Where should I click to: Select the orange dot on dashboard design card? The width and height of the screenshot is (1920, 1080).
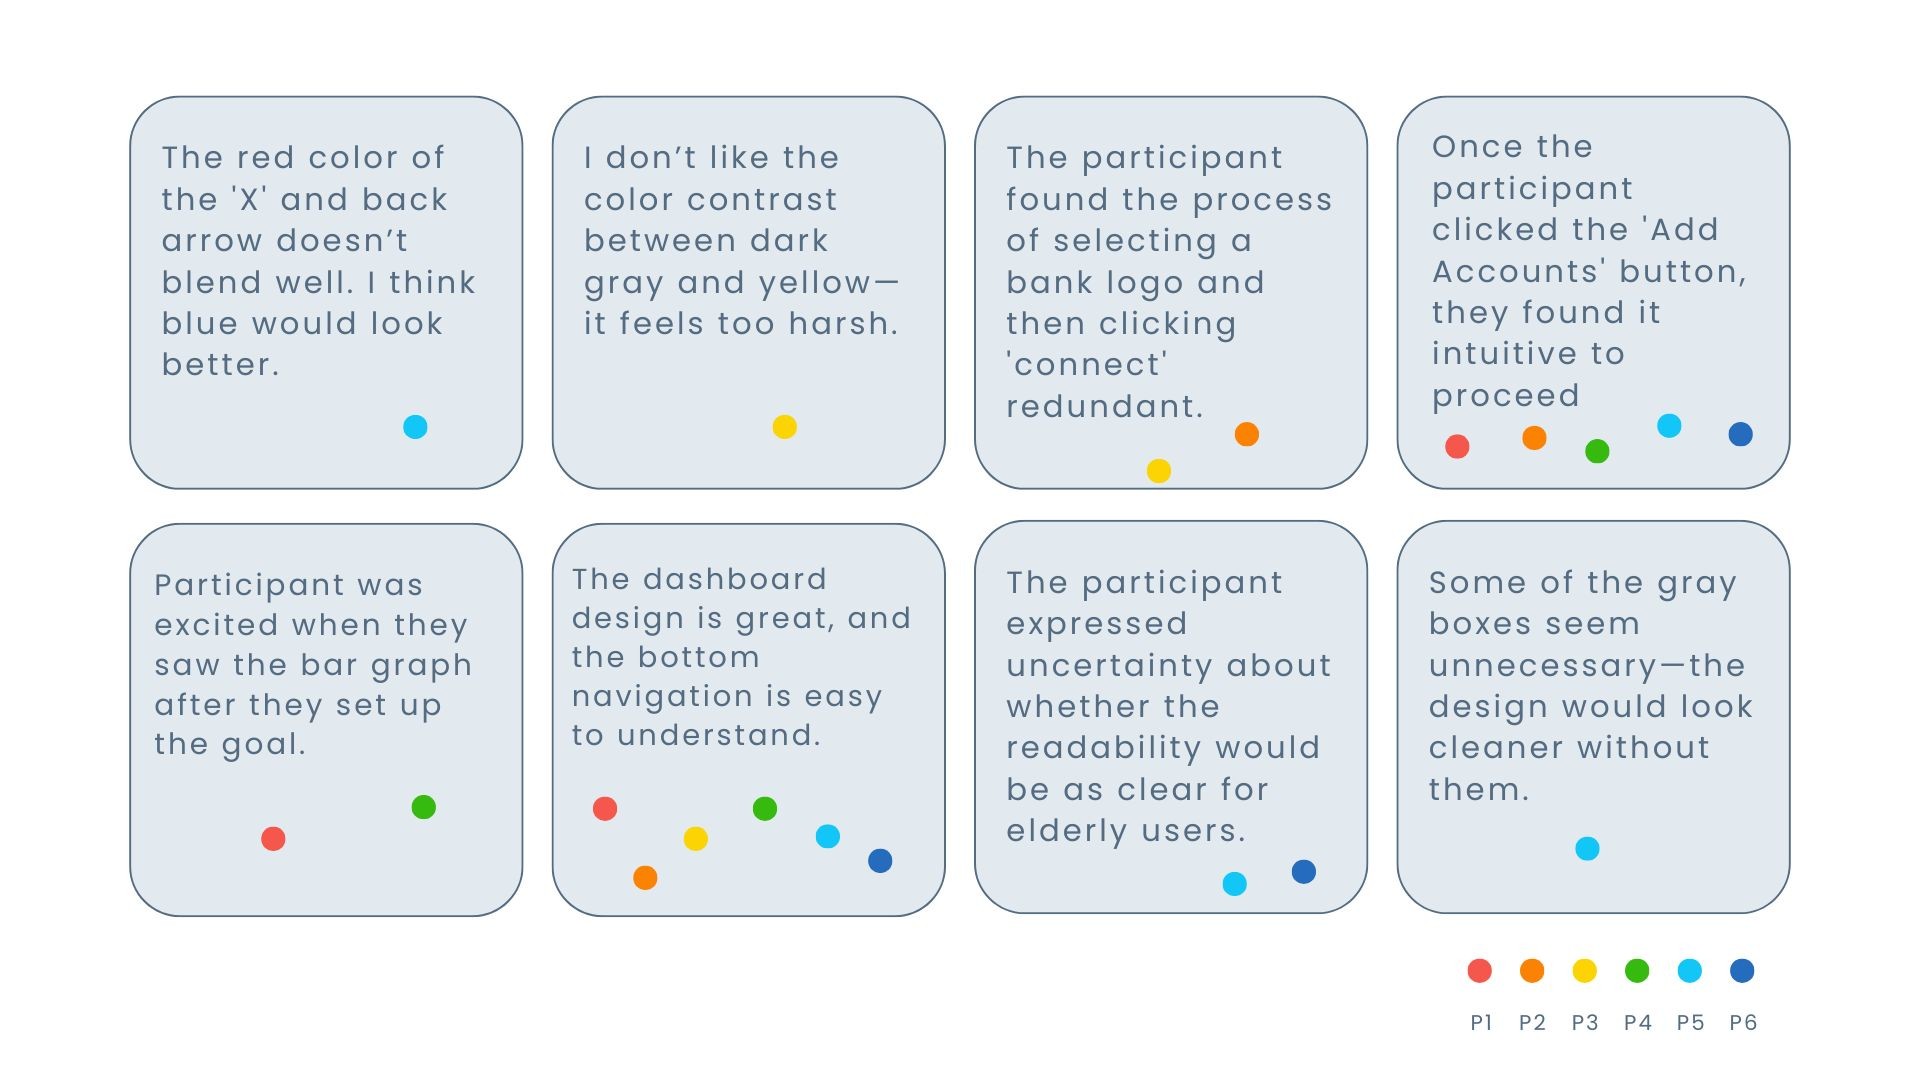click(645, 877)
